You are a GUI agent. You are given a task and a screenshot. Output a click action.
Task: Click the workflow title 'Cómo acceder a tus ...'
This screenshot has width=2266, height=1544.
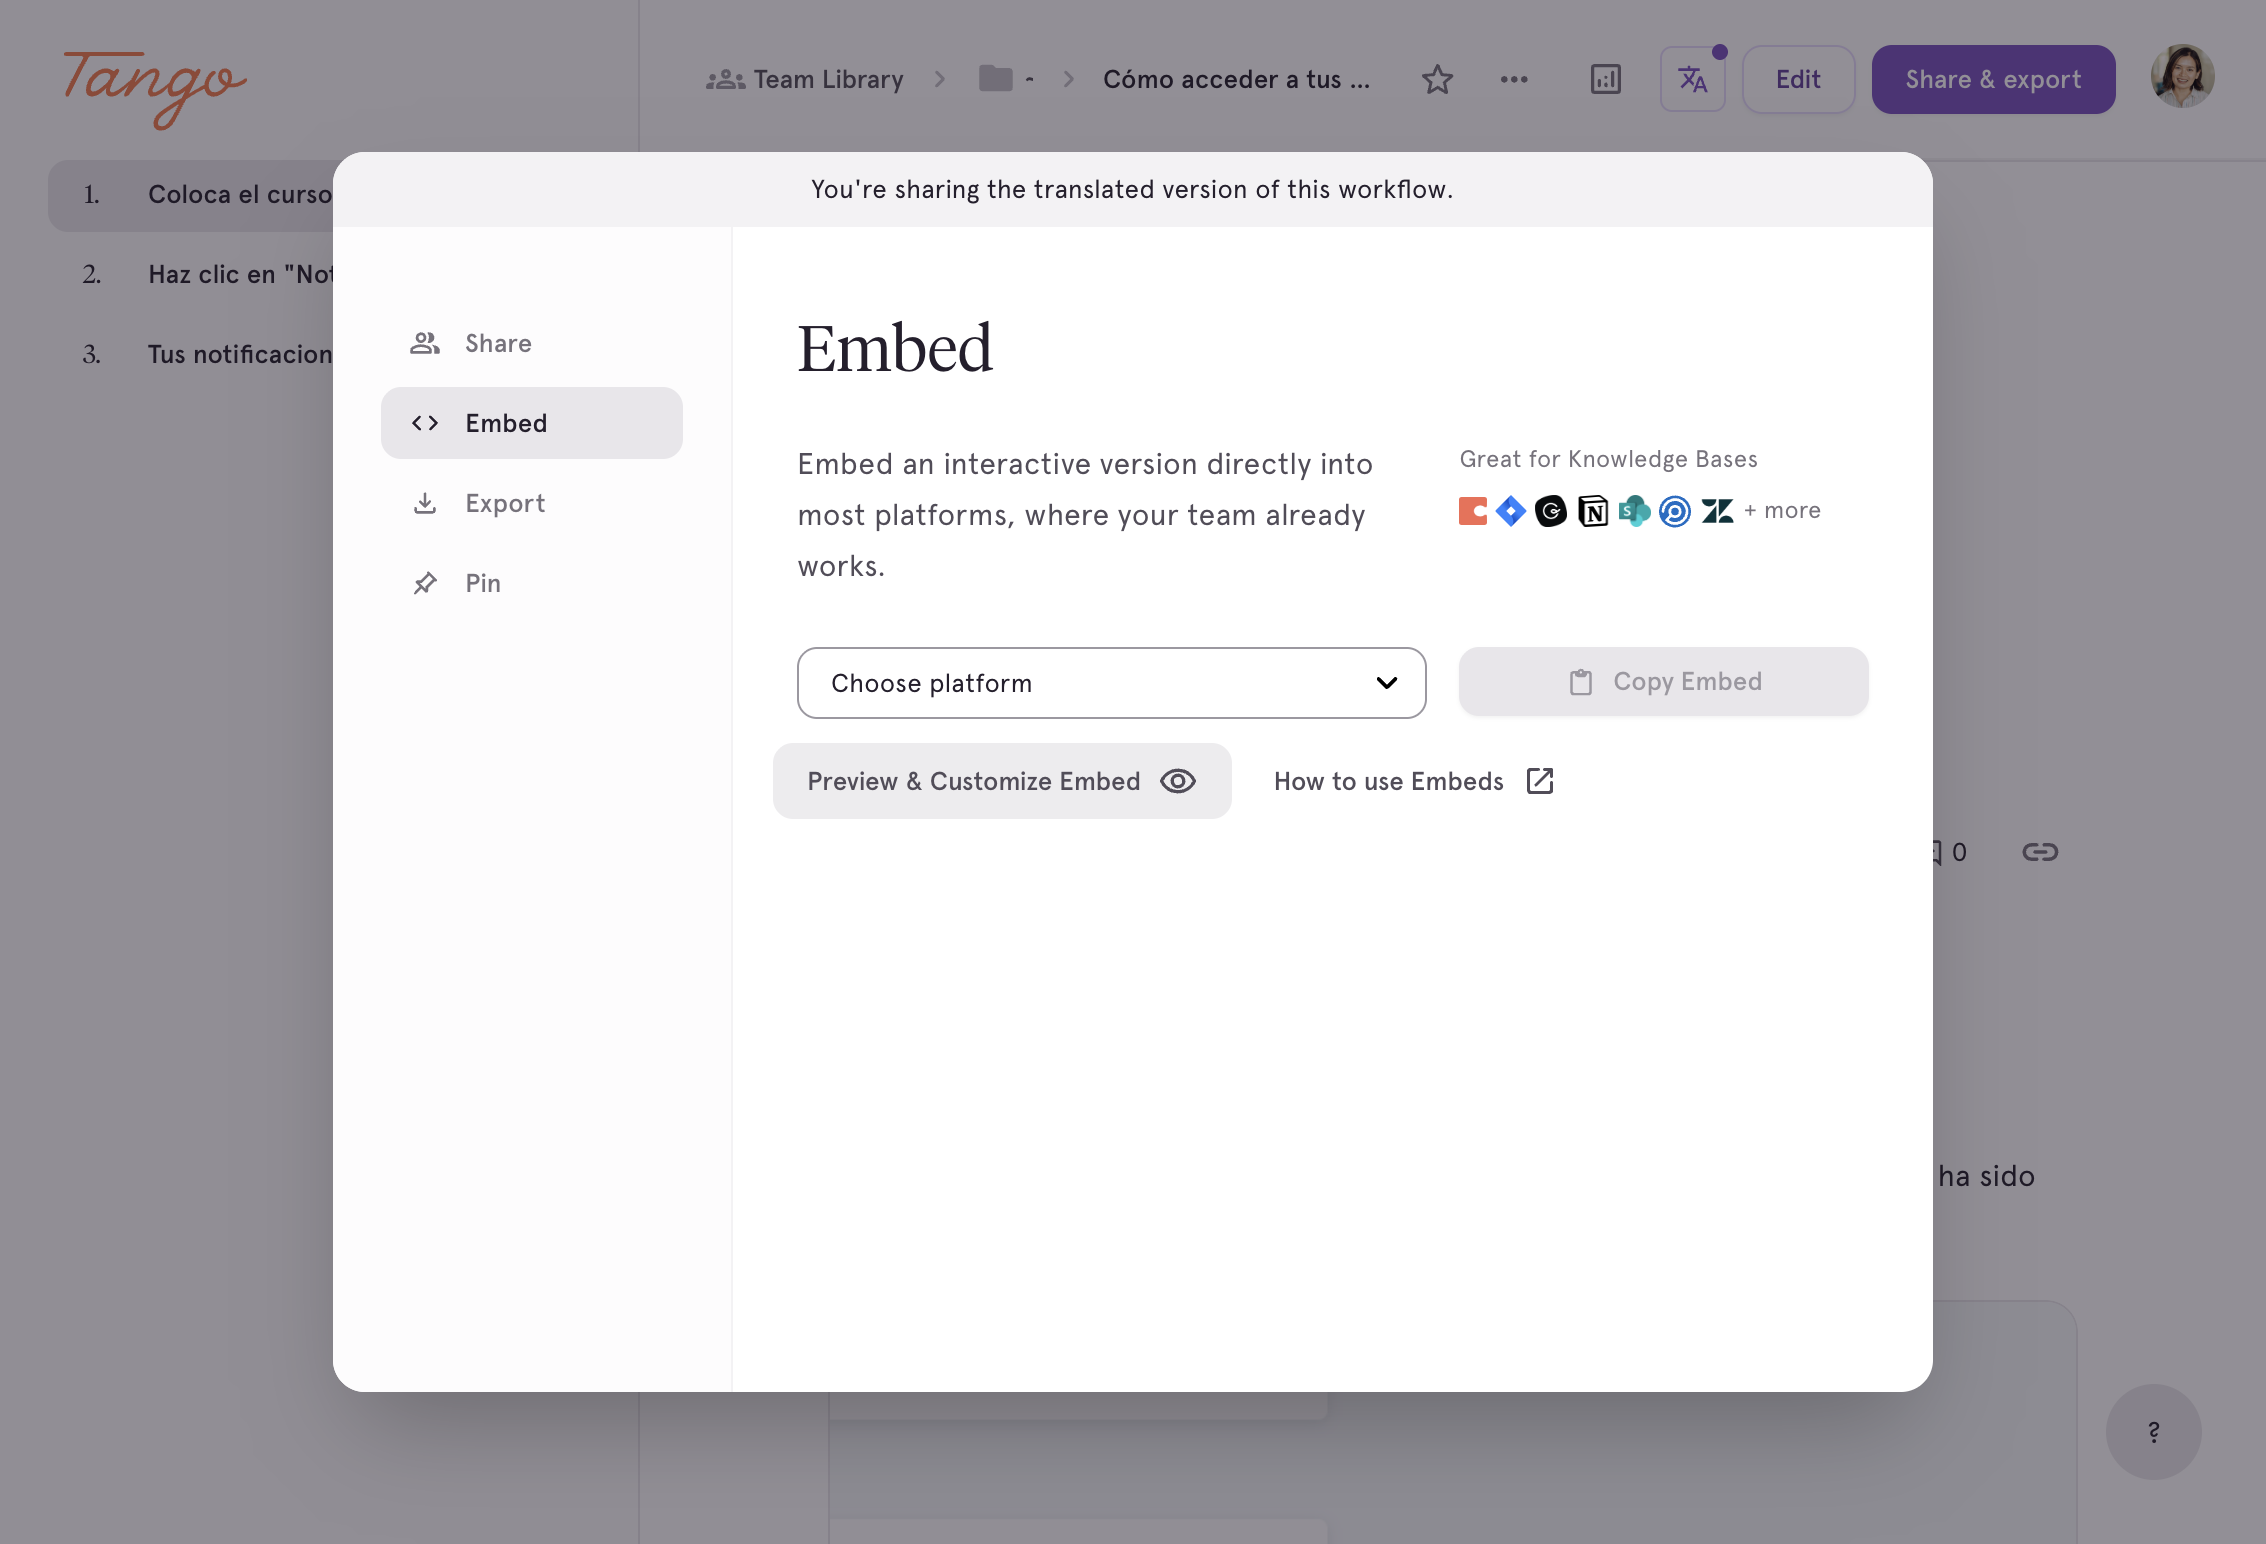pos(1237,79)
